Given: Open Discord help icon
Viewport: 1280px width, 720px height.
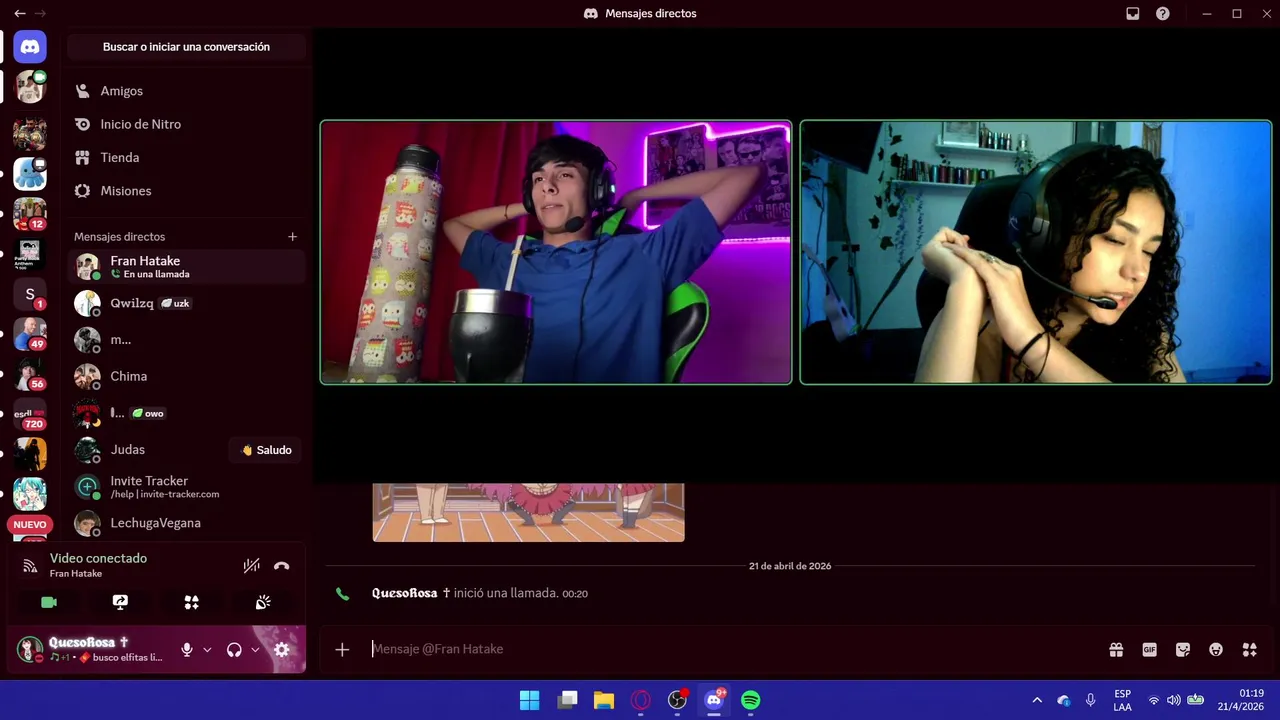Looking at the screenshot, I should tap(1163, 14).
